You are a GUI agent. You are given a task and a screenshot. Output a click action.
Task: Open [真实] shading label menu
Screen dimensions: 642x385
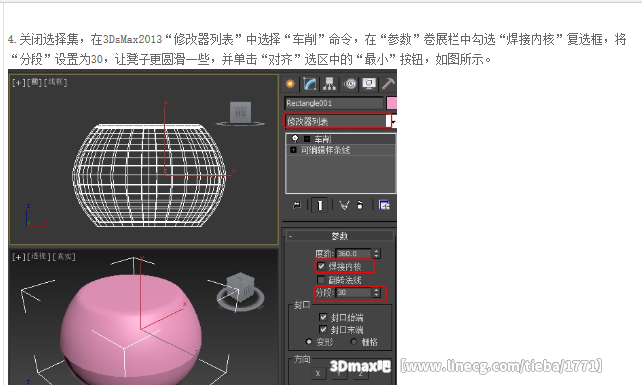[64, 257]
